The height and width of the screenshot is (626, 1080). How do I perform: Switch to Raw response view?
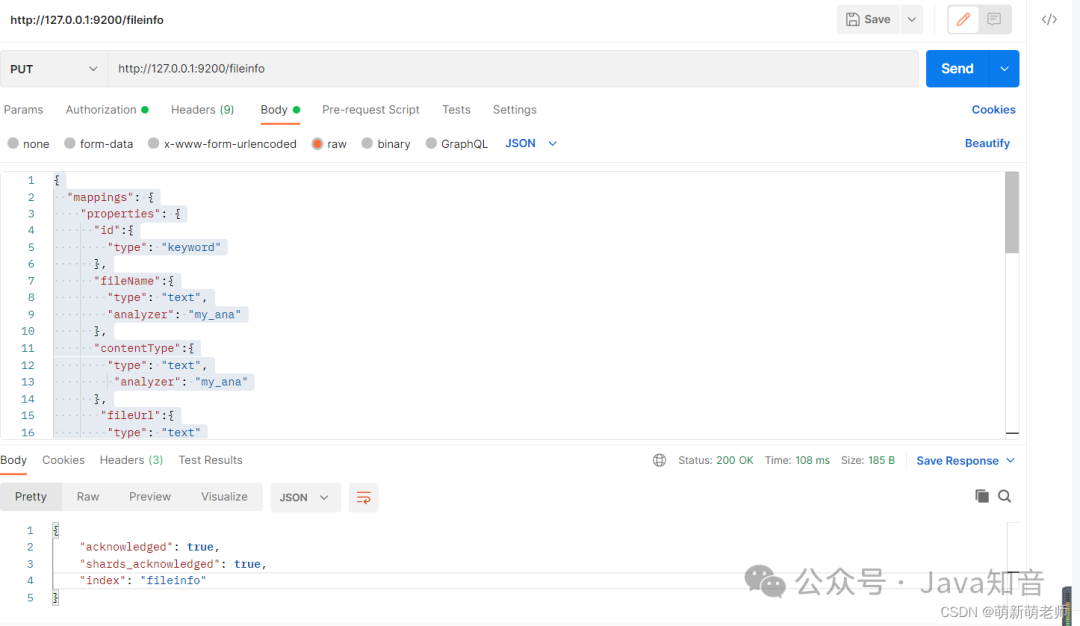pyautogui.click(x=87, y=497)
